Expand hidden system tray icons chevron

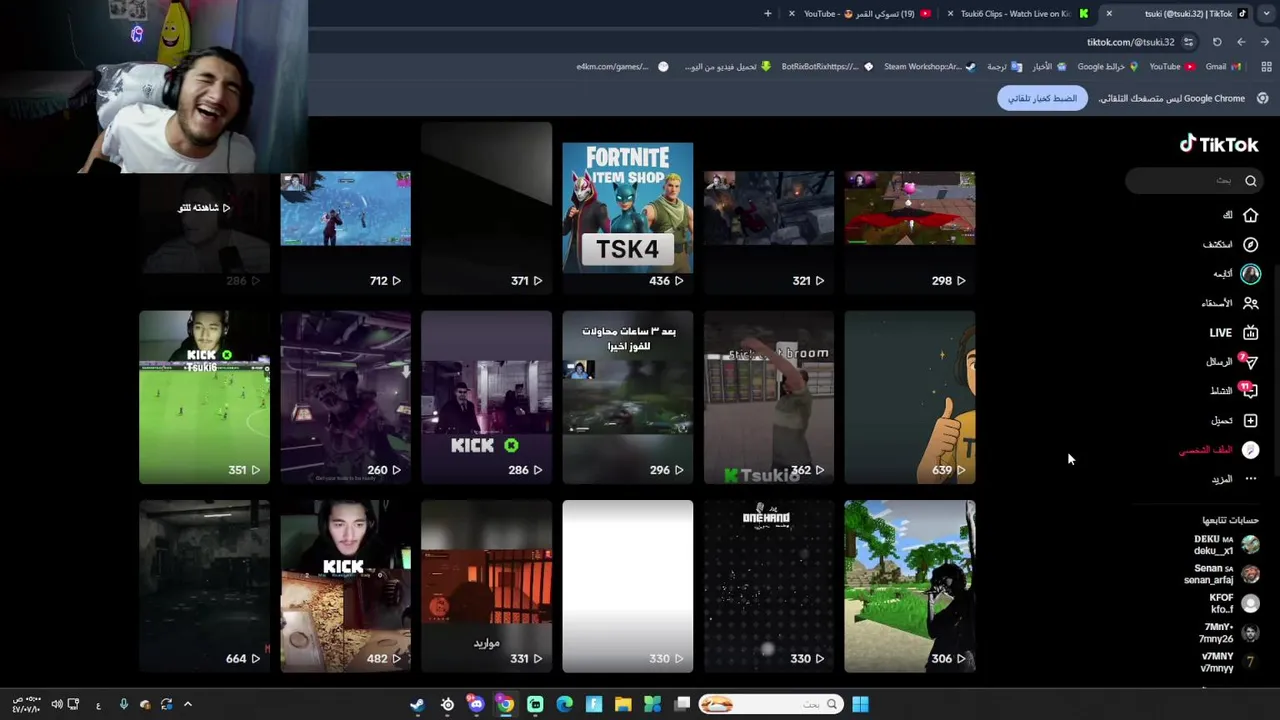[x=187, y=705]
